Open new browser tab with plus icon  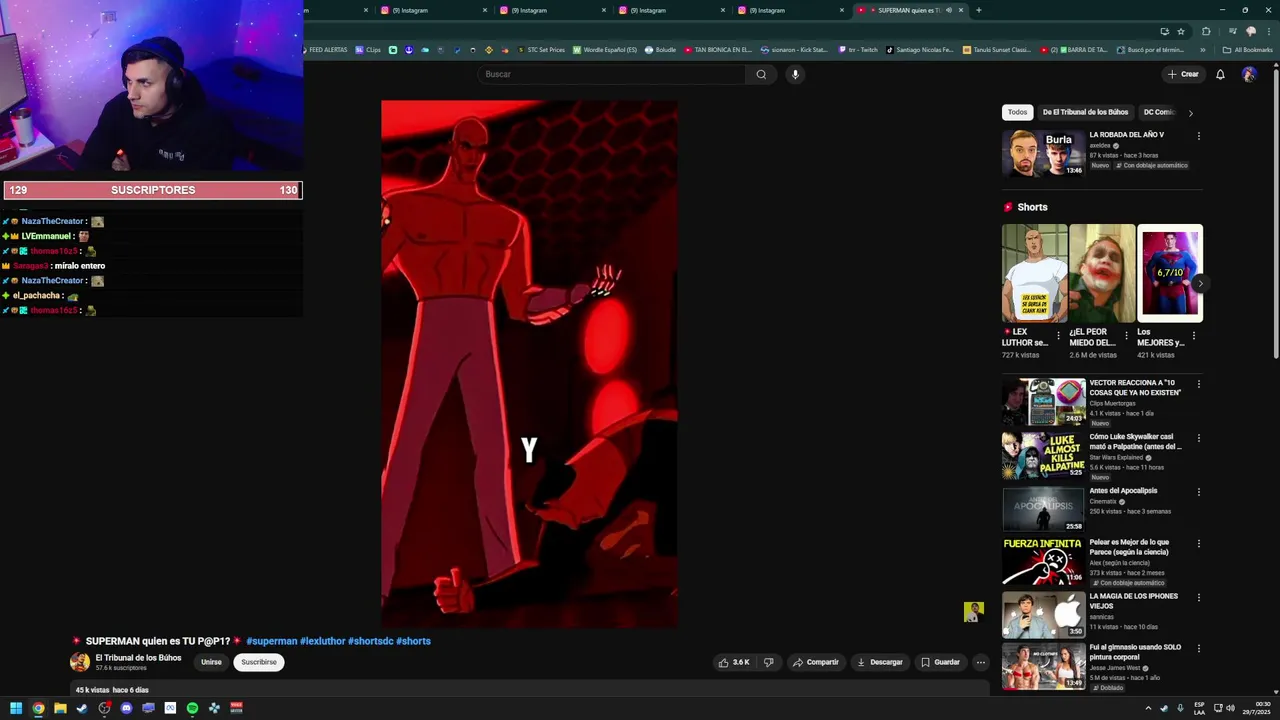(978, 10)
